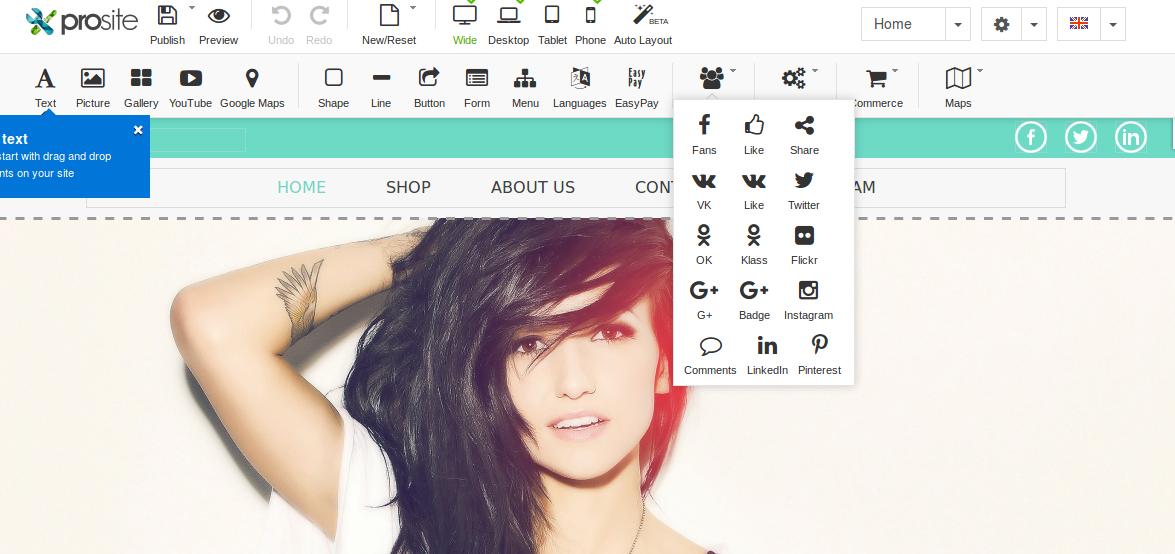Choose Instagram from social menu

[x=808, y=300]
